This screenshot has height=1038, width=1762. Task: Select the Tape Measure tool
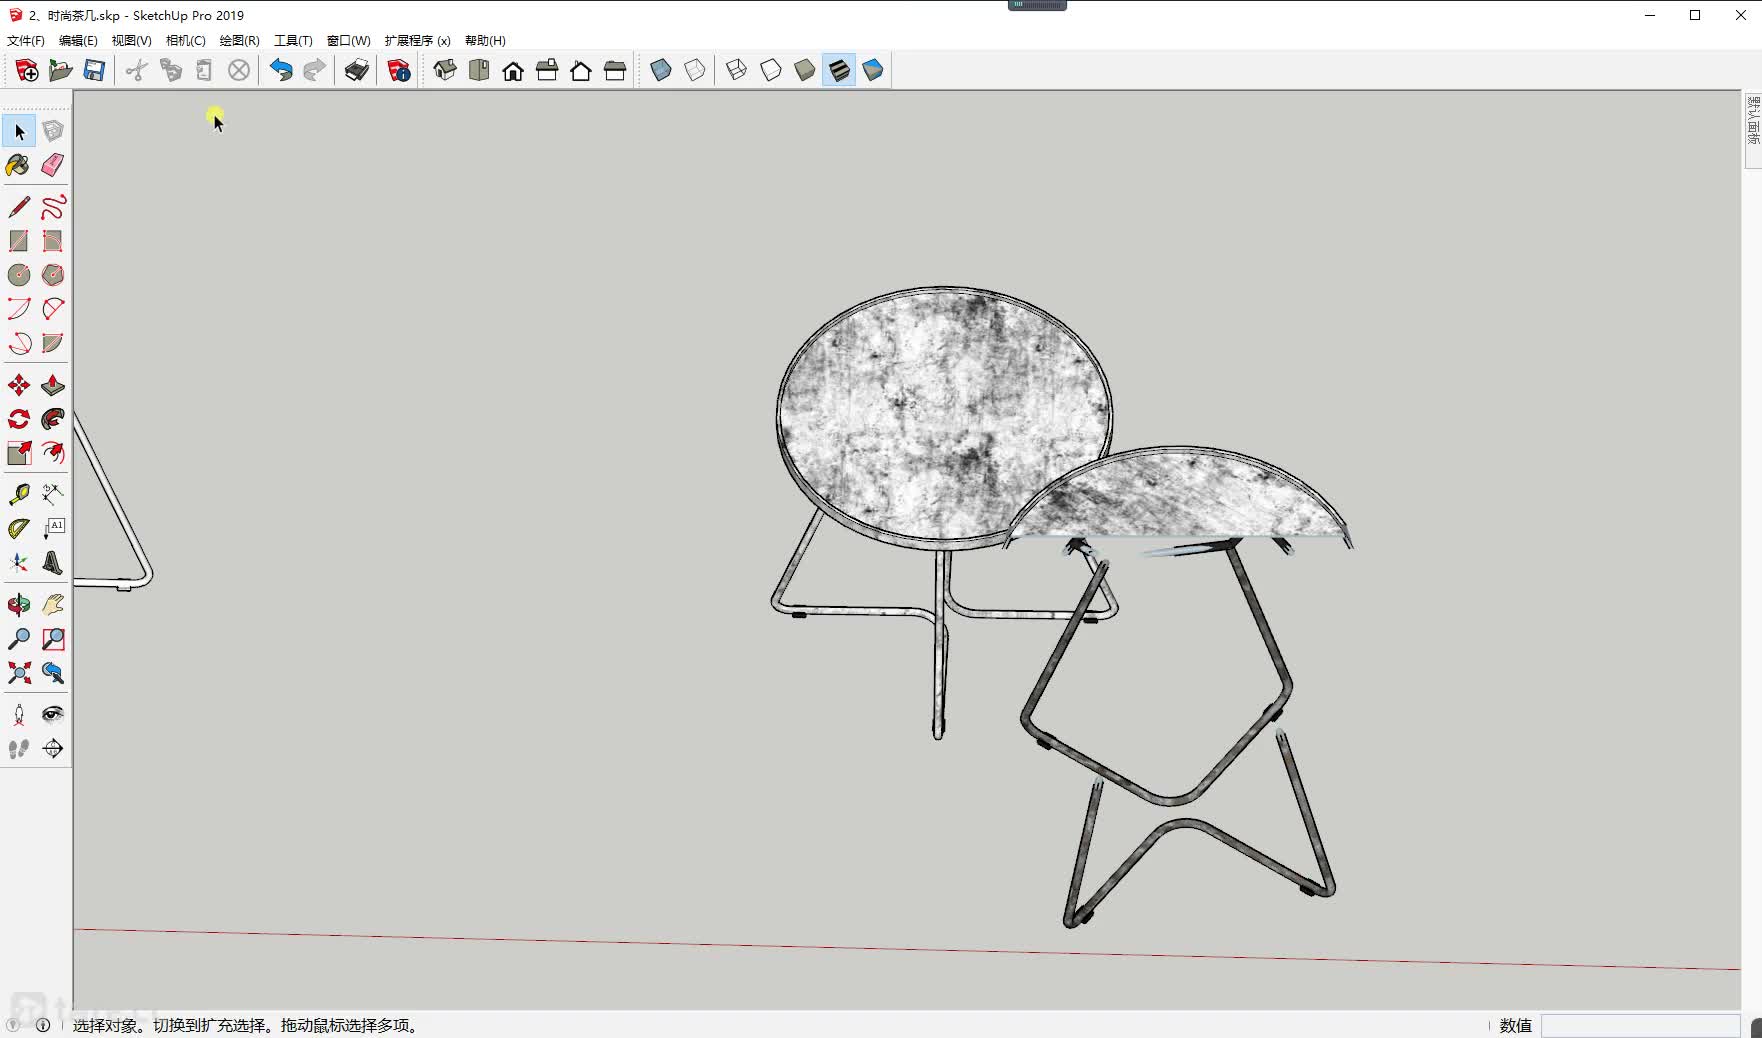click(19, 494)
